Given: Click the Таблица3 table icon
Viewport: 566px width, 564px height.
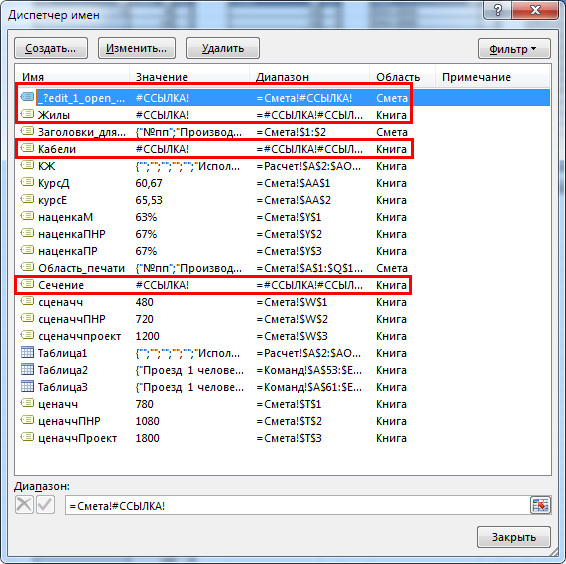Looking at the screenshot, I should point(27,386).
